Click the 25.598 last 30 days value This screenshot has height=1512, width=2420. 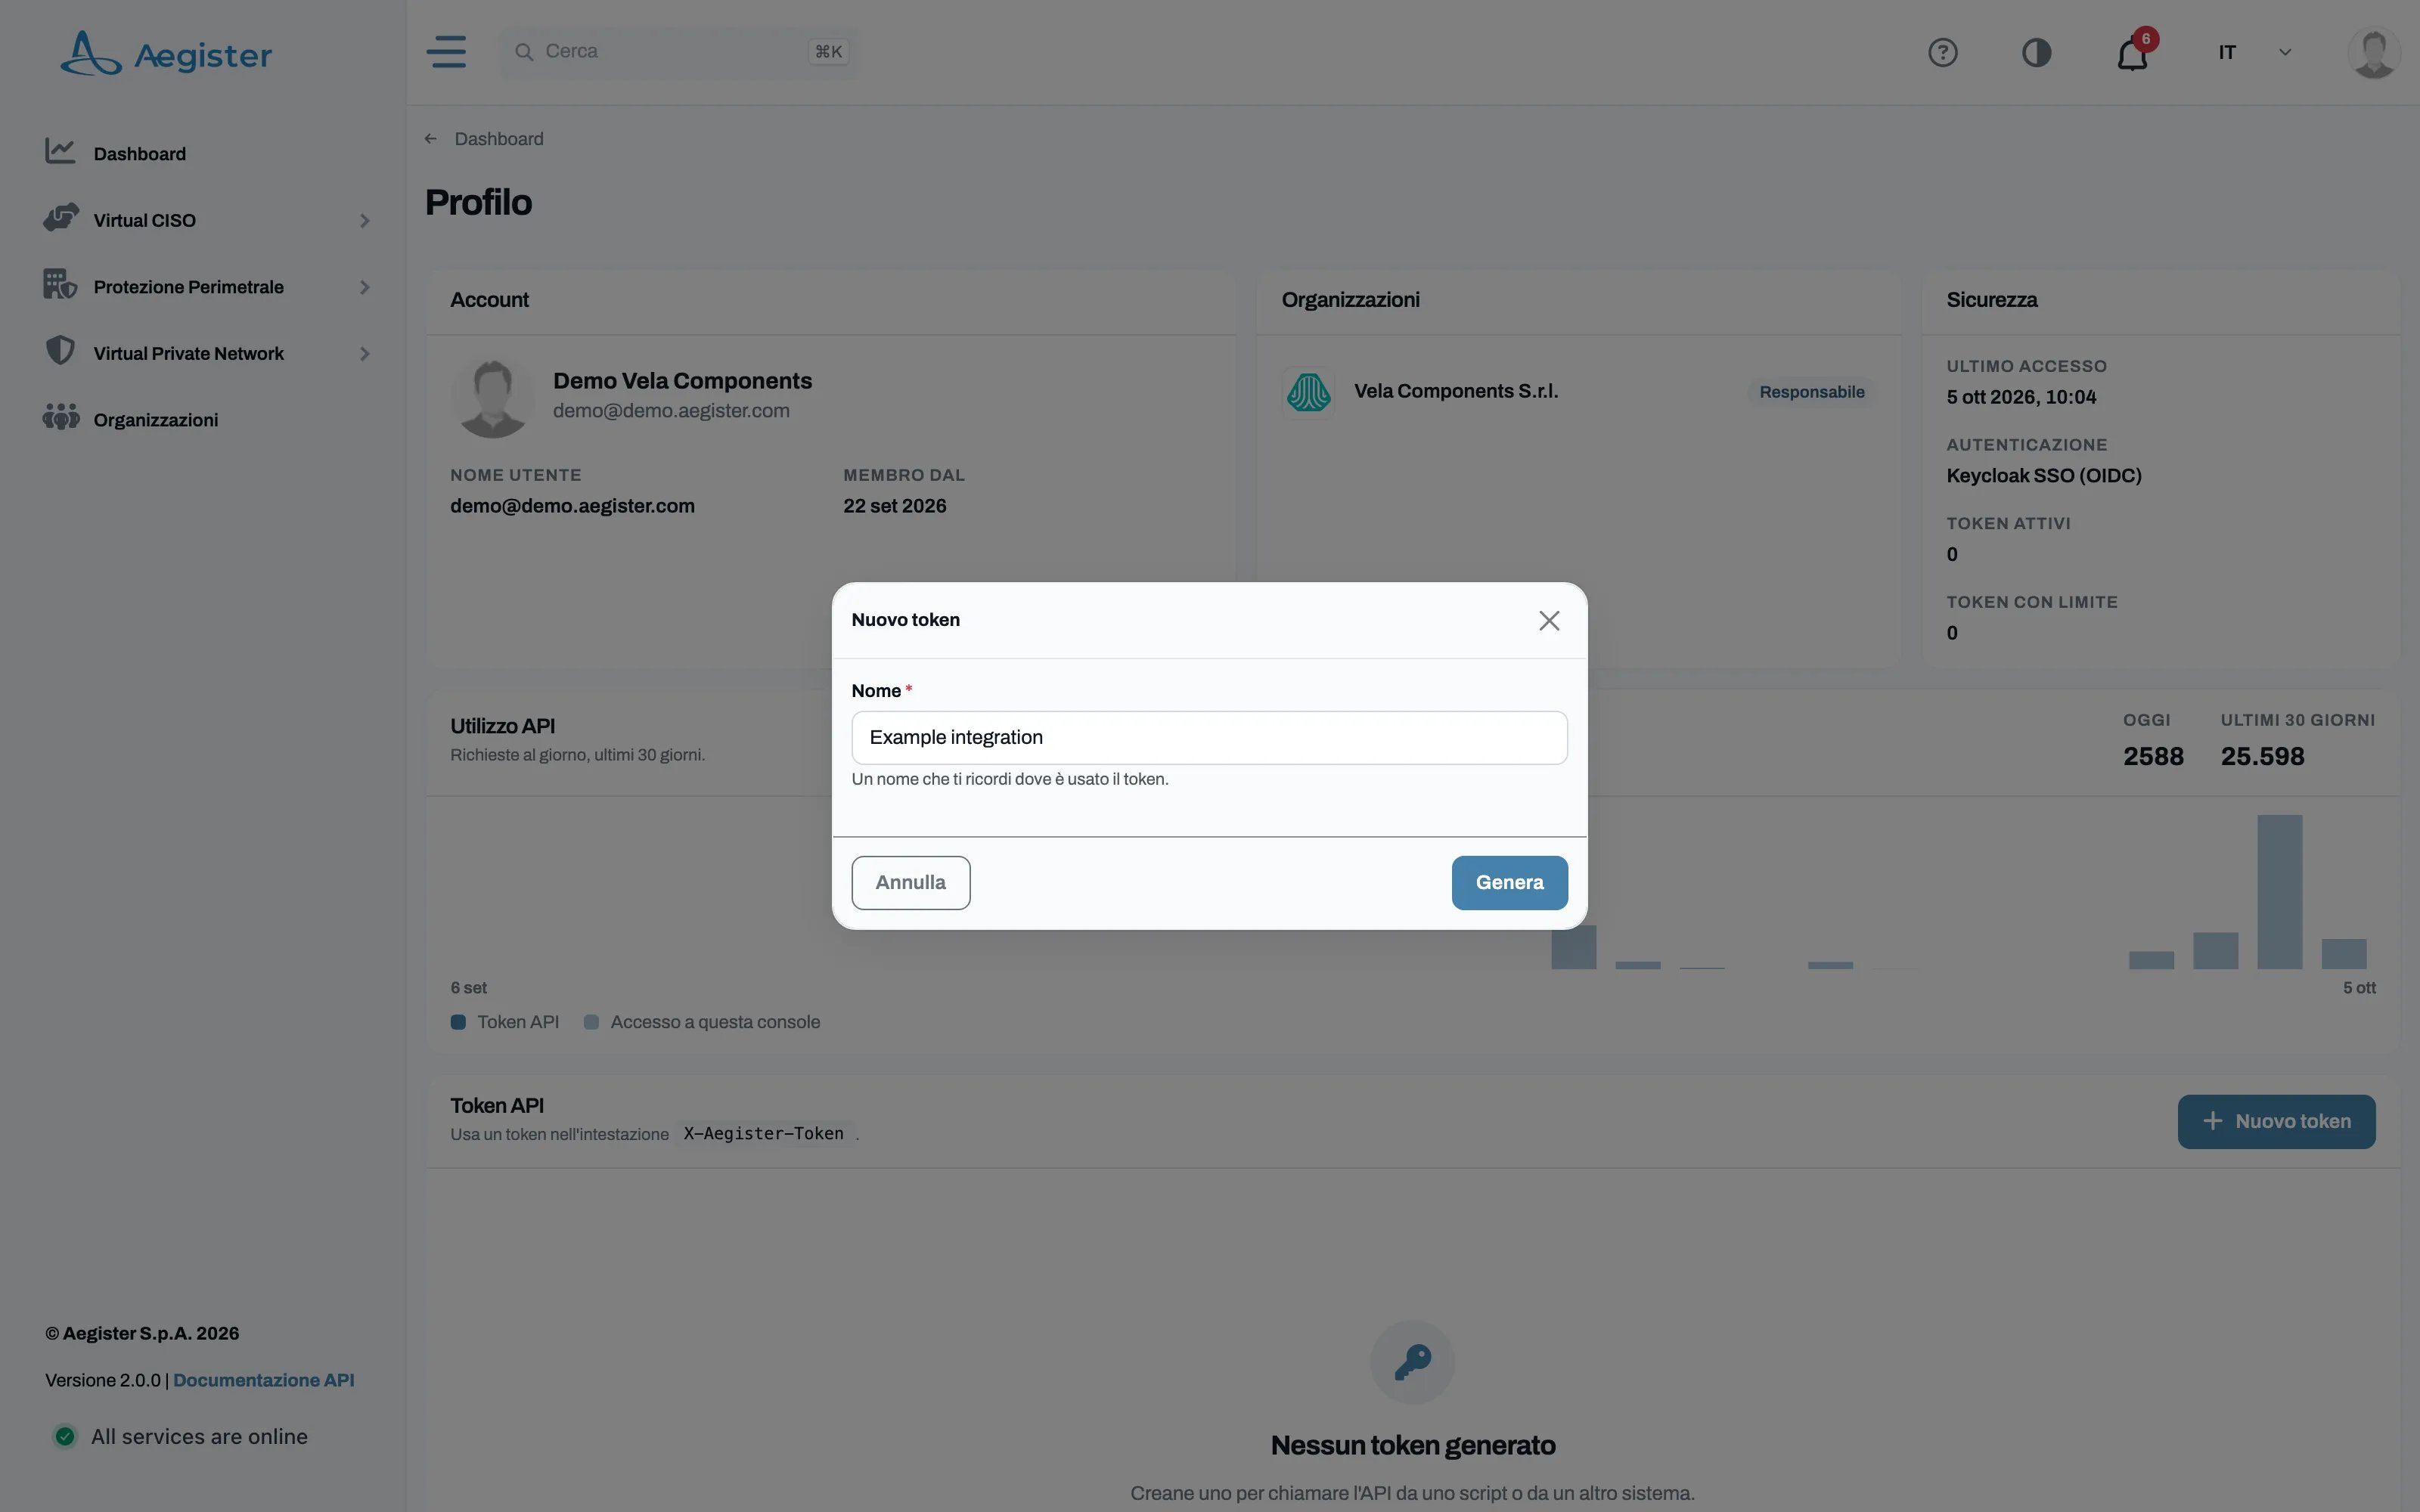tap(2262, 757)
